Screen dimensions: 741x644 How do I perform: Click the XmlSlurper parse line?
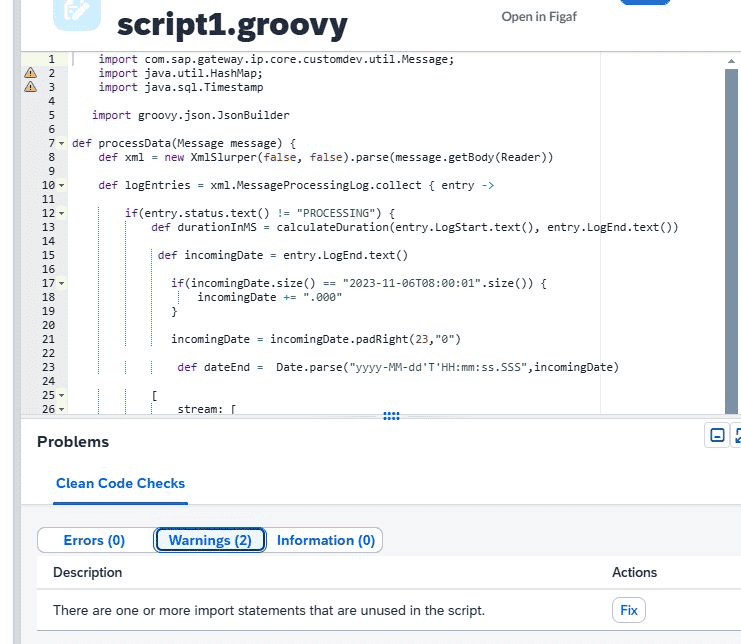[326, 157]
